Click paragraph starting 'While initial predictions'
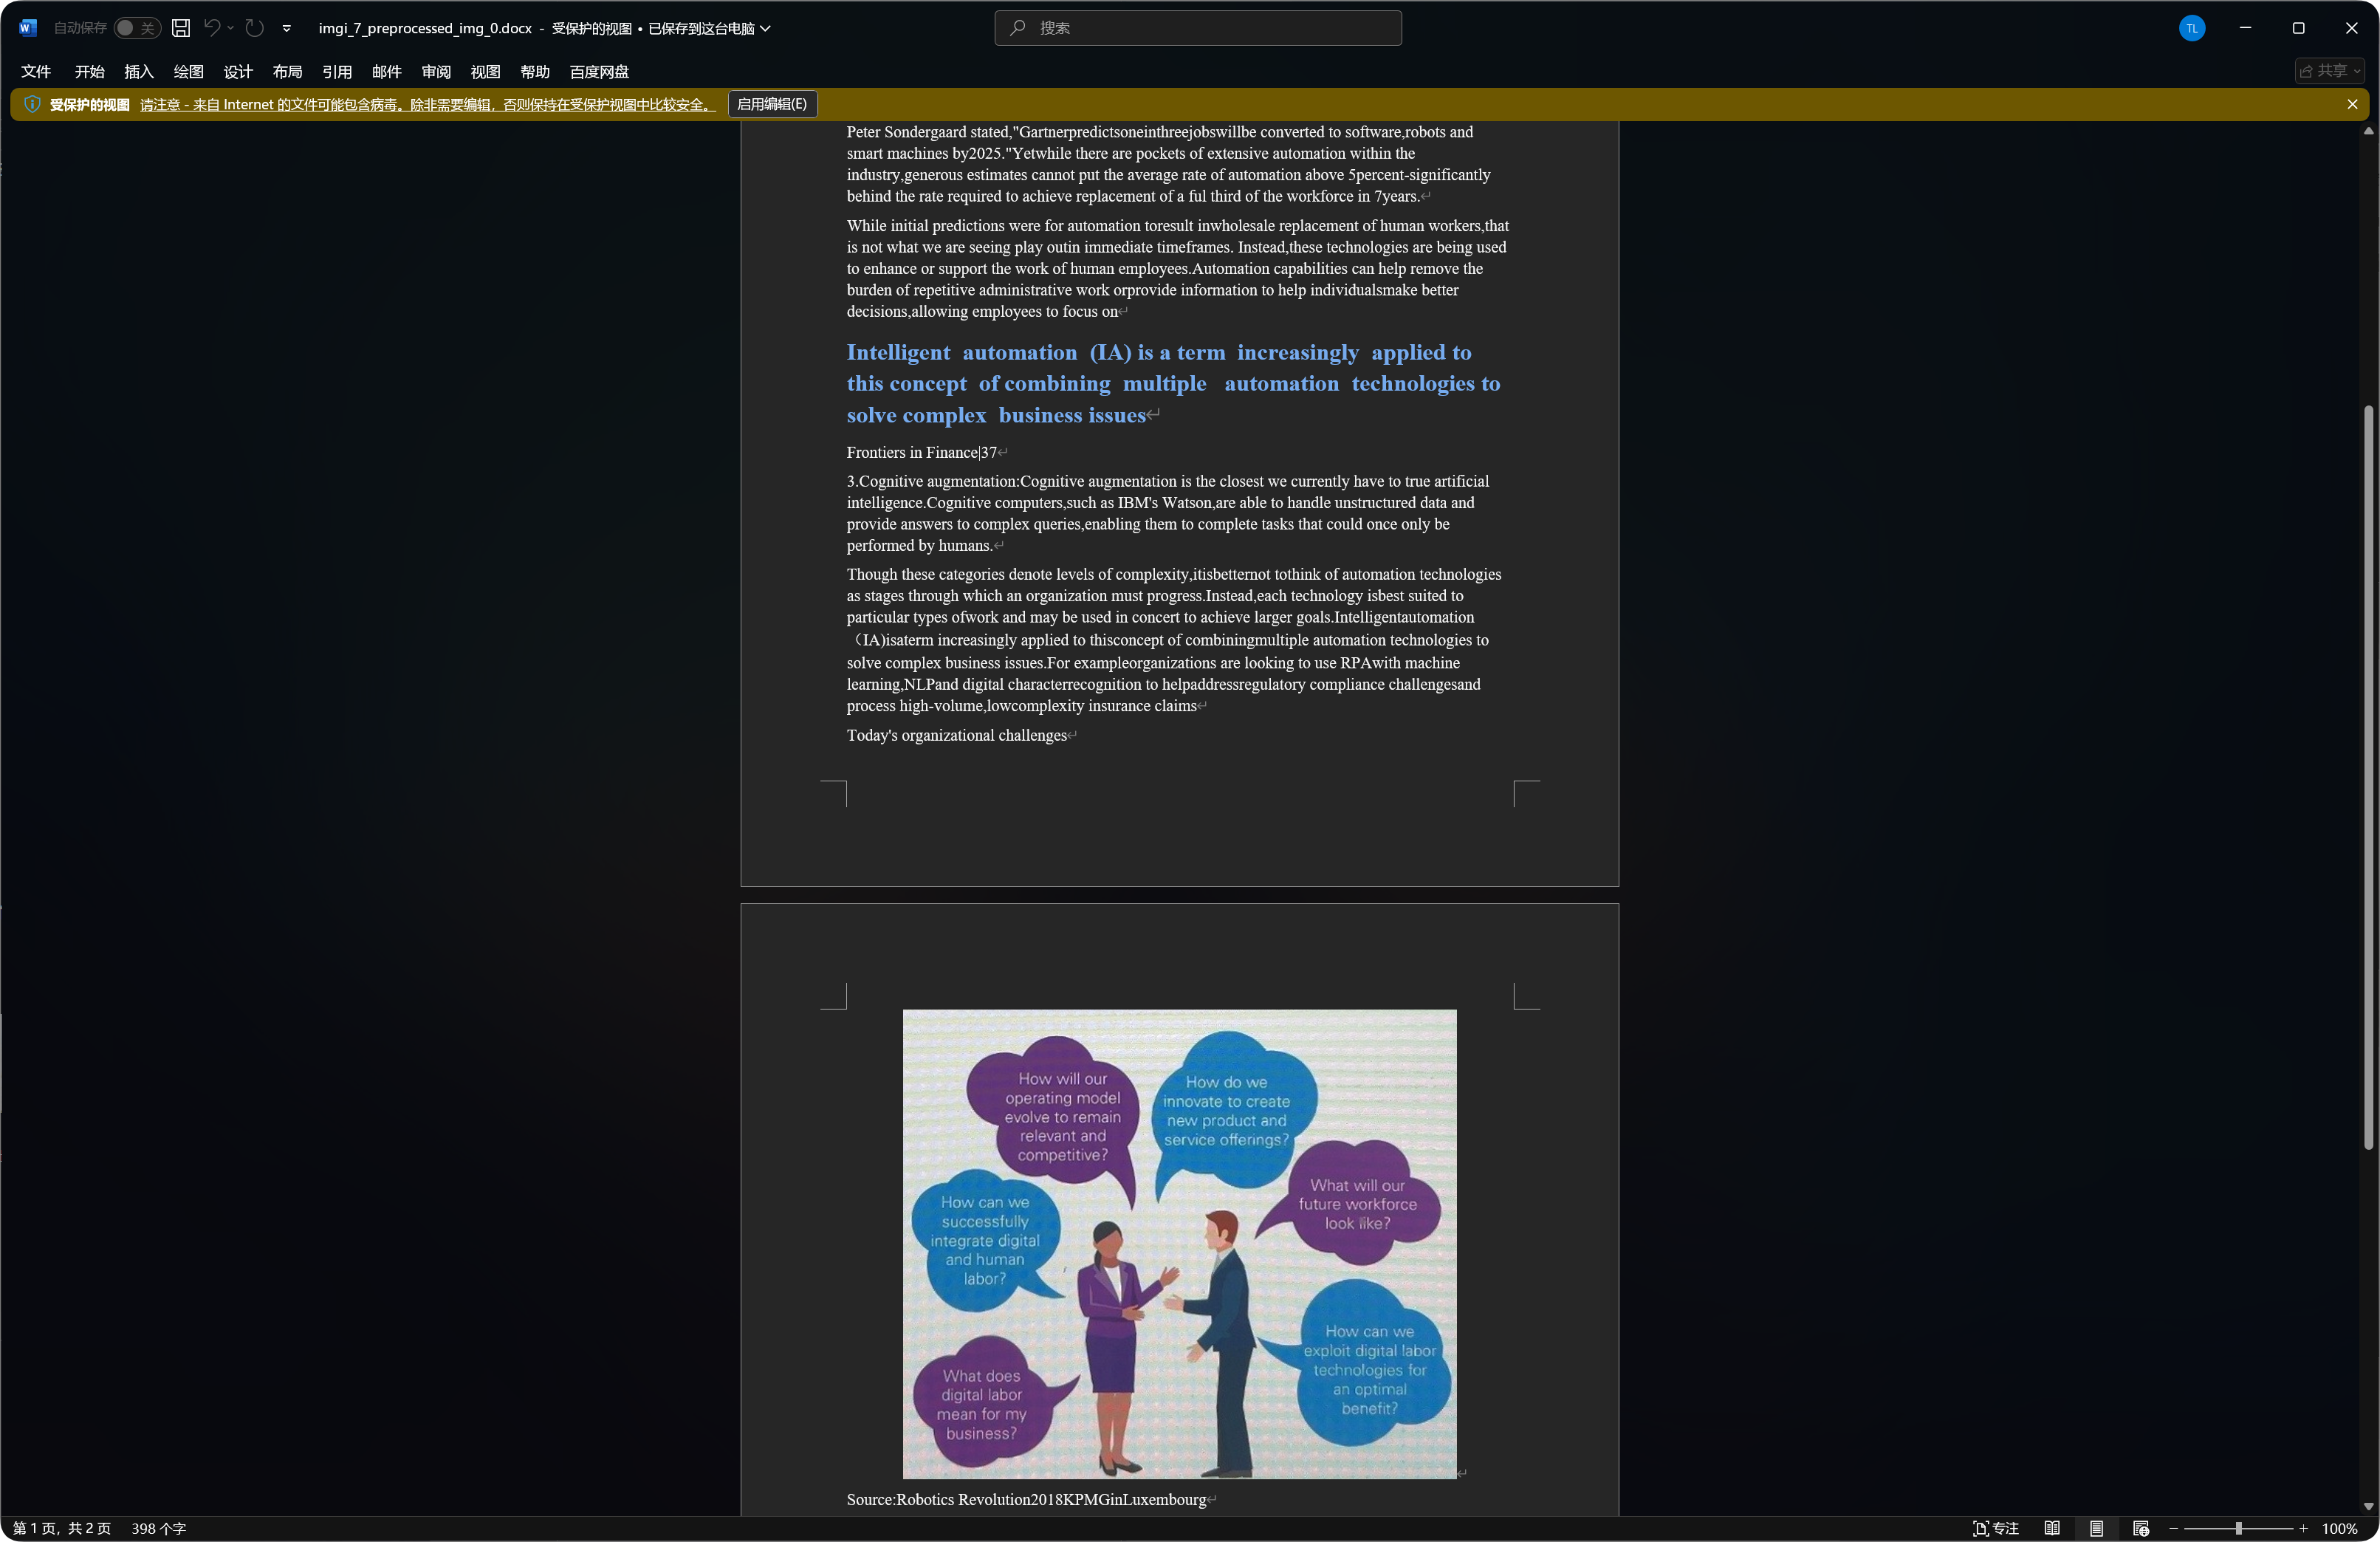This screenshot has width=2380, height=1542. pos(1177,268)
